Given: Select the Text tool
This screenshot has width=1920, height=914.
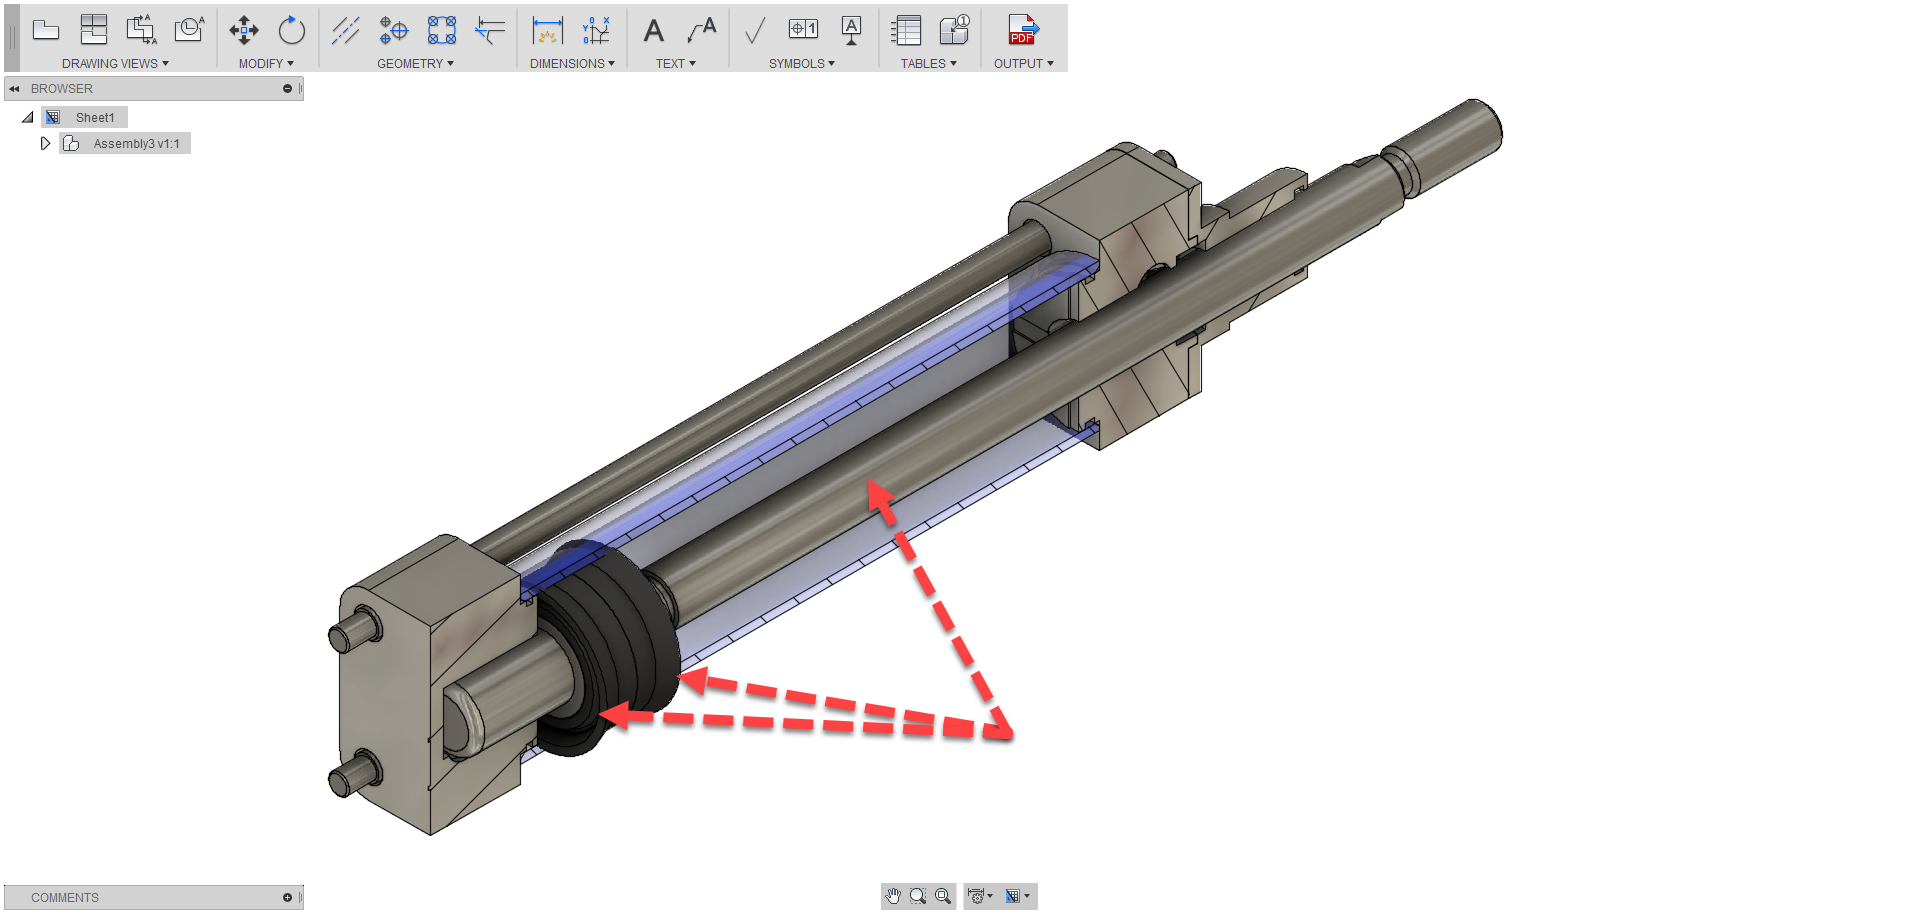Looking at the screenshot, I should click(653, 30).
